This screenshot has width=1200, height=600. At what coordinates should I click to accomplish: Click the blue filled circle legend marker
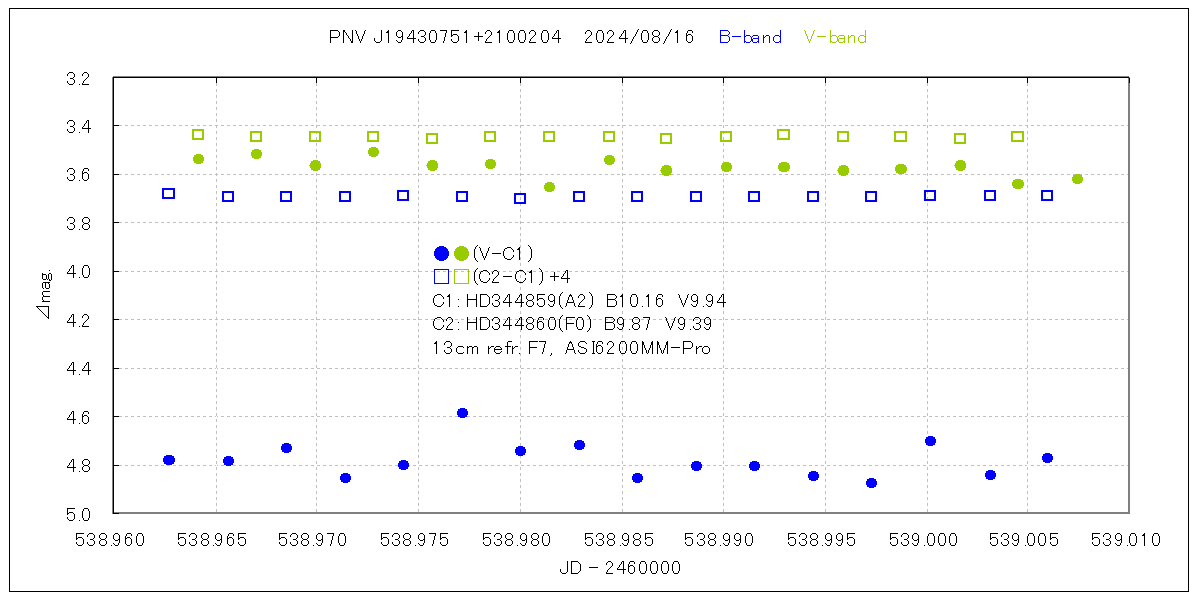[441, 253]
